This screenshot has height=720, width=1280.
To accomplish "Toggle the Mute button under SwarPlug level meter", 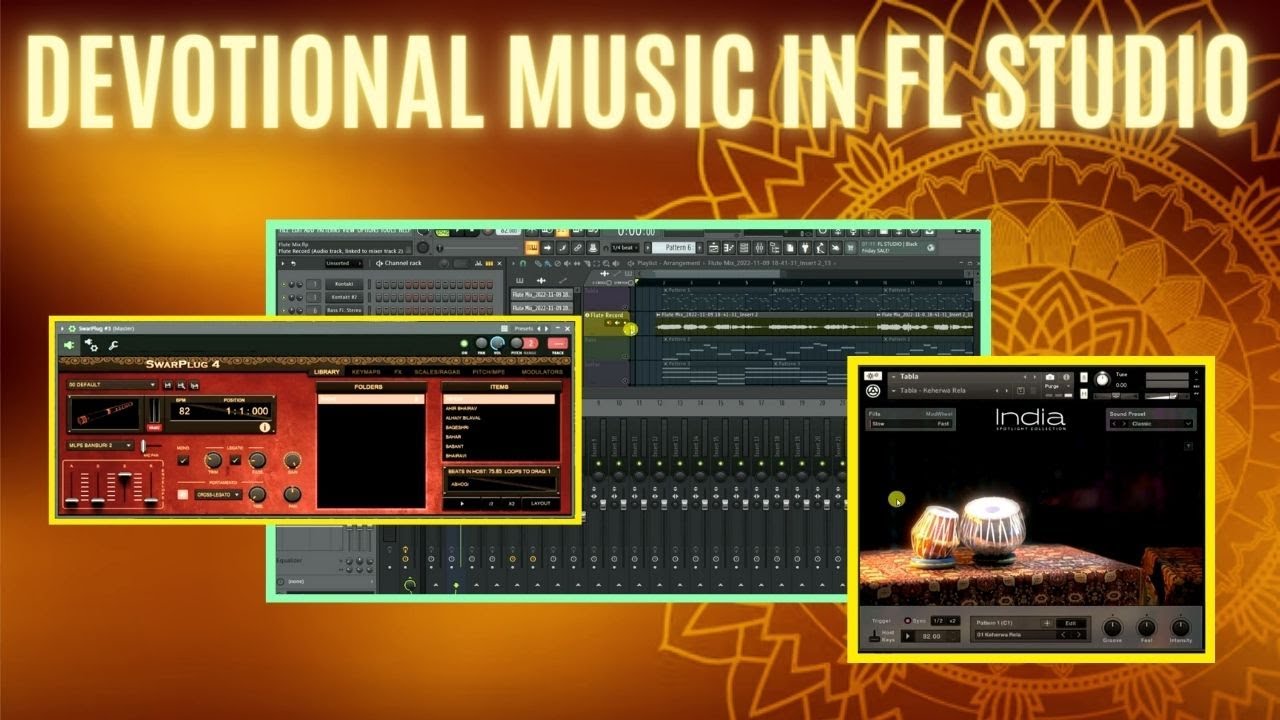I will 154,429.
